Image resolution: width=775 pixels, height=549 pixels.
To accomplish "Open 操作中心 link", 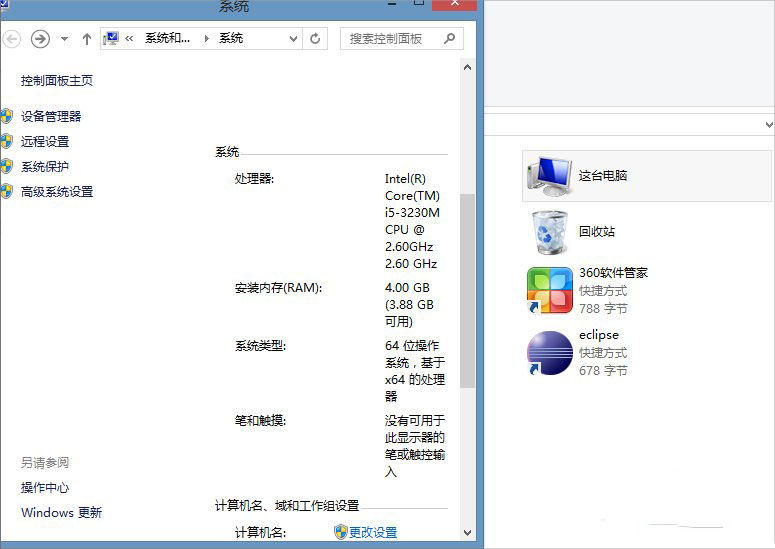I will pos(45,488).
